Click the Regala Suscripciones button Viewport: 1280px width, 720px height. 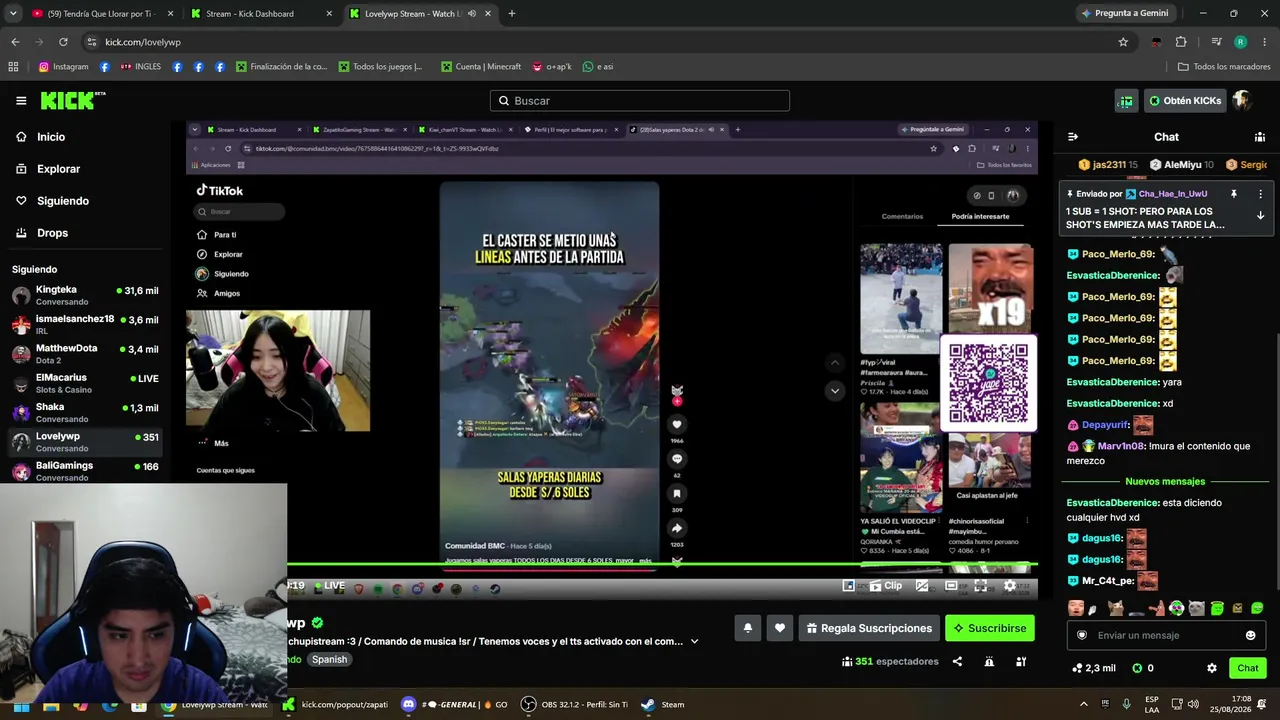(x=869, y=628)
